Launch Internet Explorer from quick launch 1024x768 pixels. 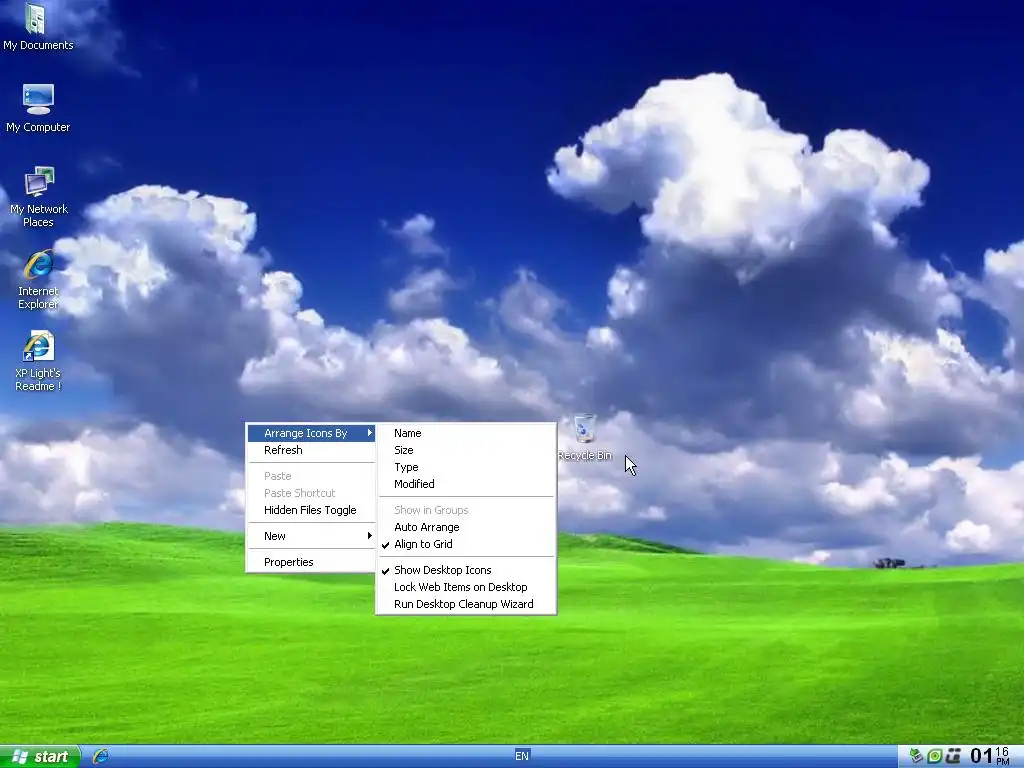(x=101, y=756)
